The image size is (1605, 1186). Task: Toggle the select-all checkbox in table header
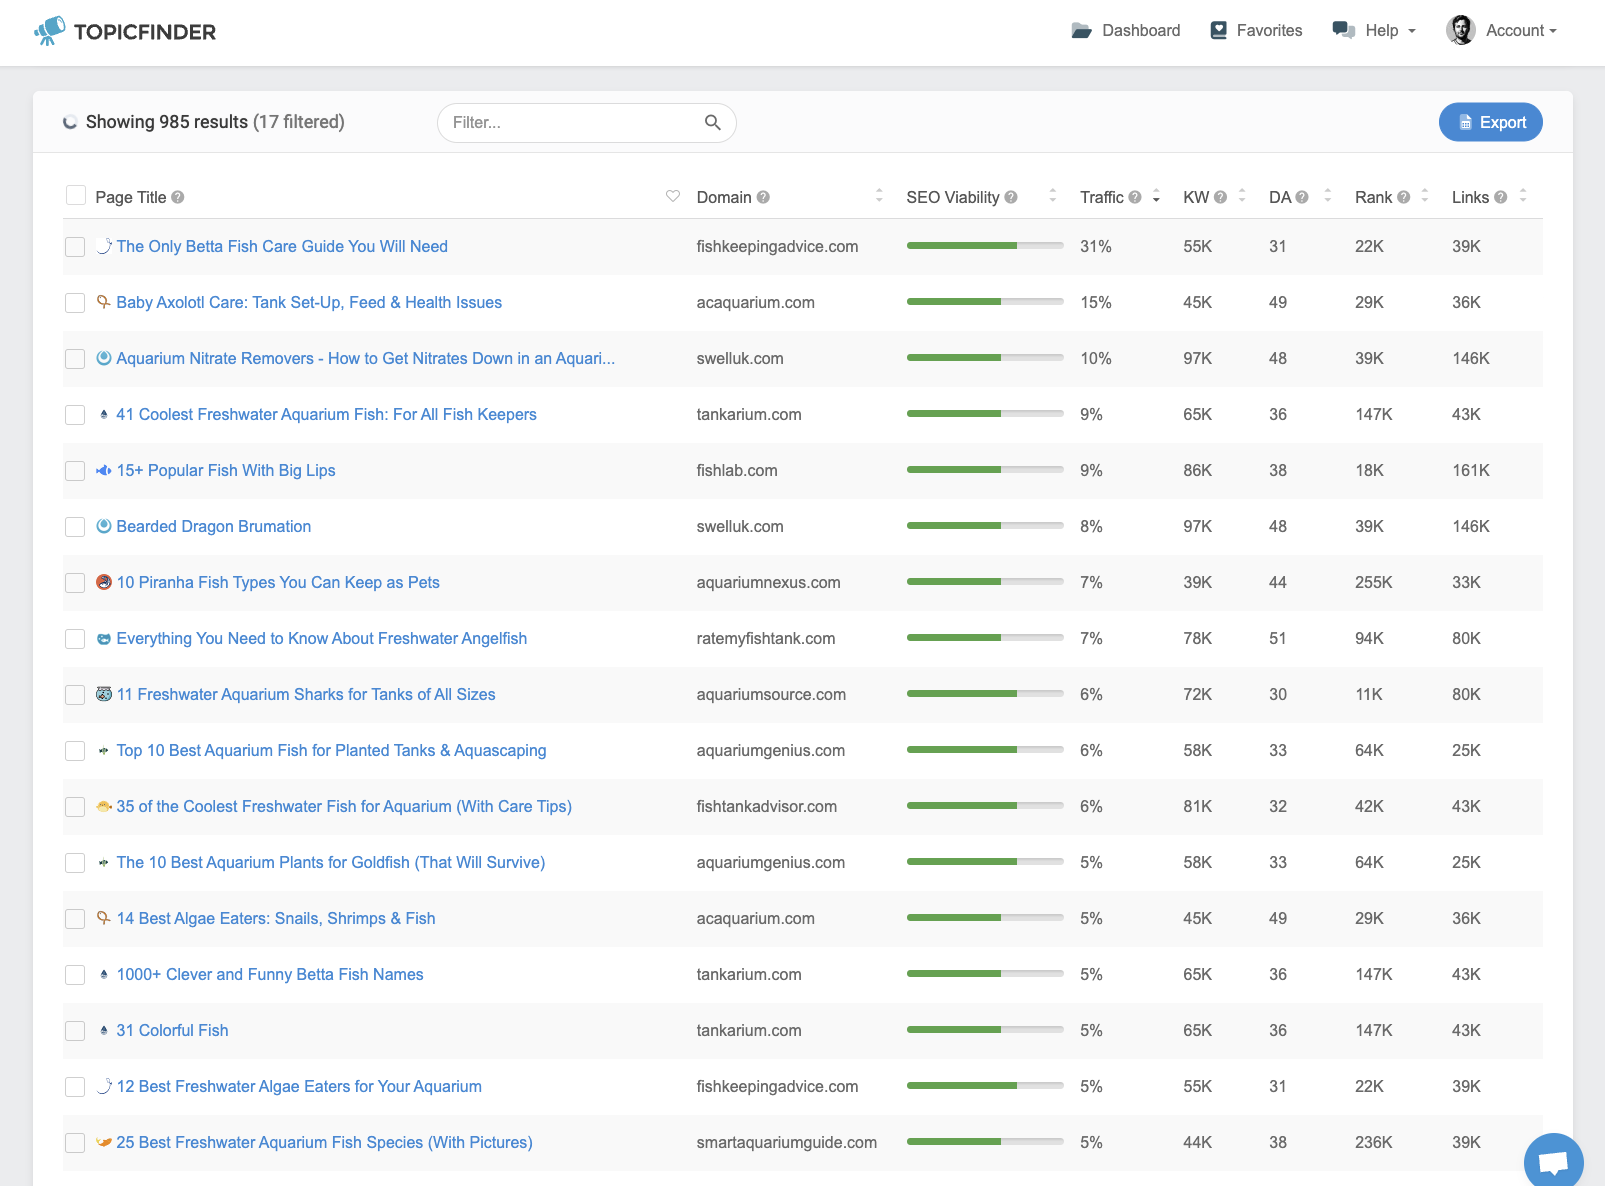[75, 195]
